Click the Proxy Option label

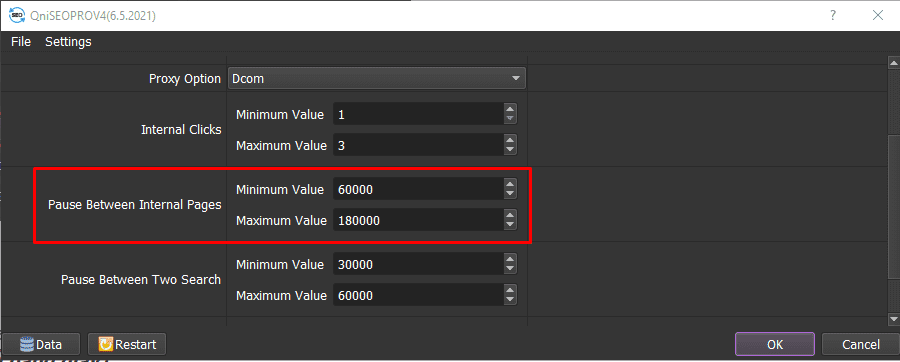(185, 79)
